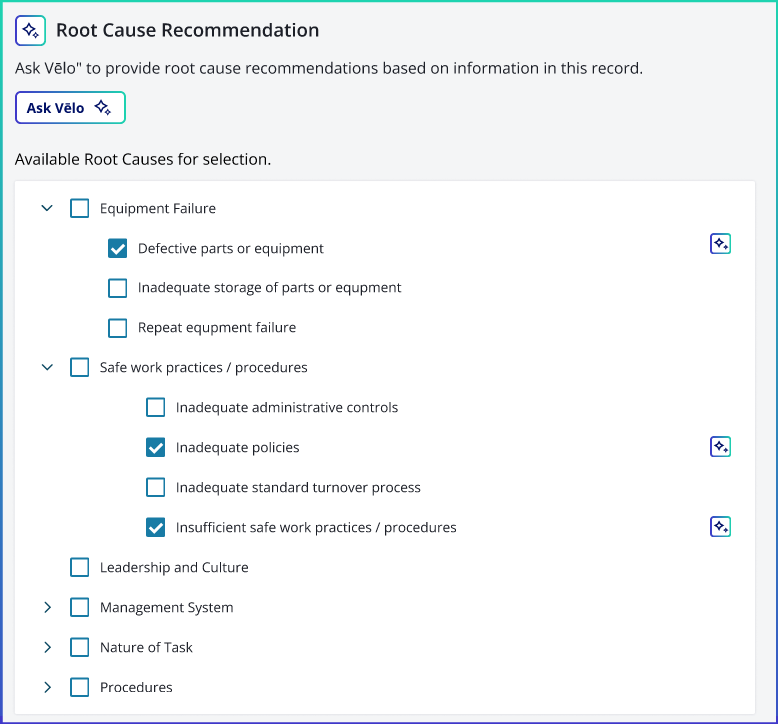
Task: Uncheck Insufficient safe work practices / procedures
Action: tap(155, 527)
